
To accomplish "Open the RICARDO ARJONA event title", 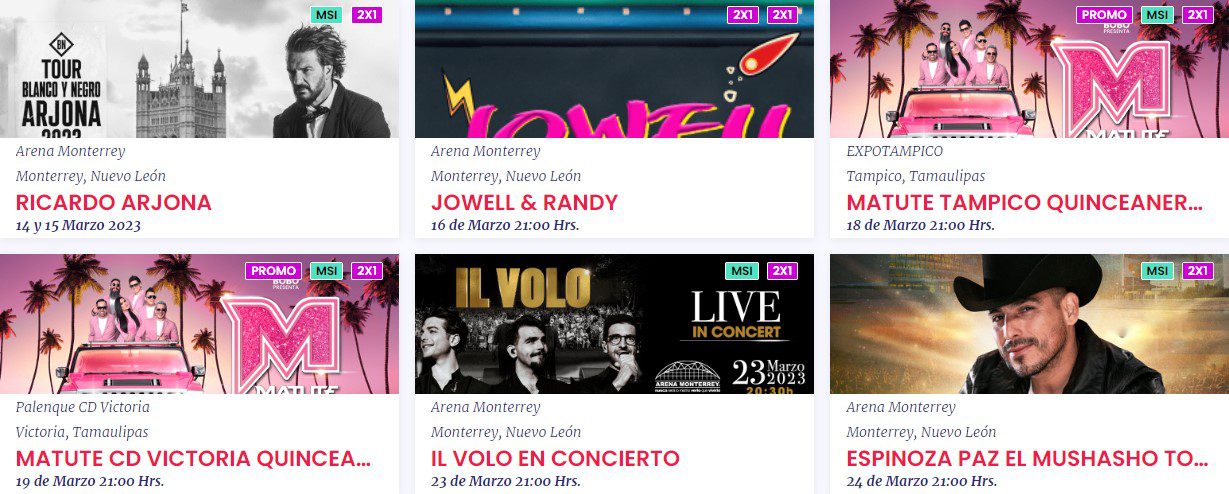I will point(114,203).
